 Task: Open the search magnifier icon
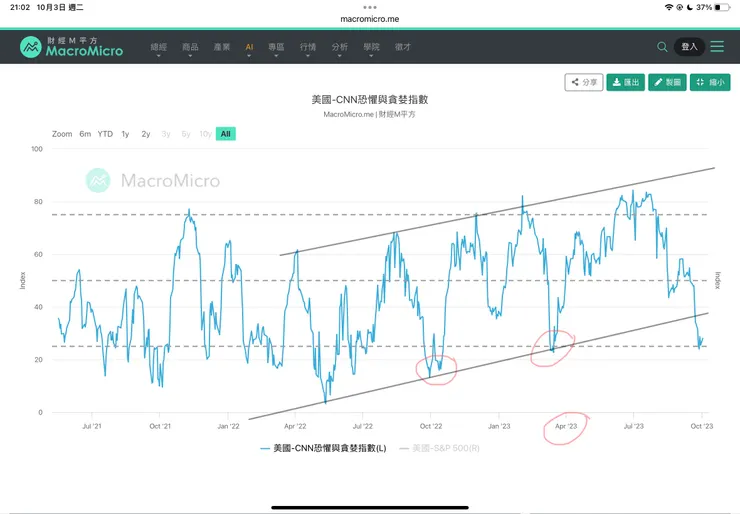click(662, 47)
